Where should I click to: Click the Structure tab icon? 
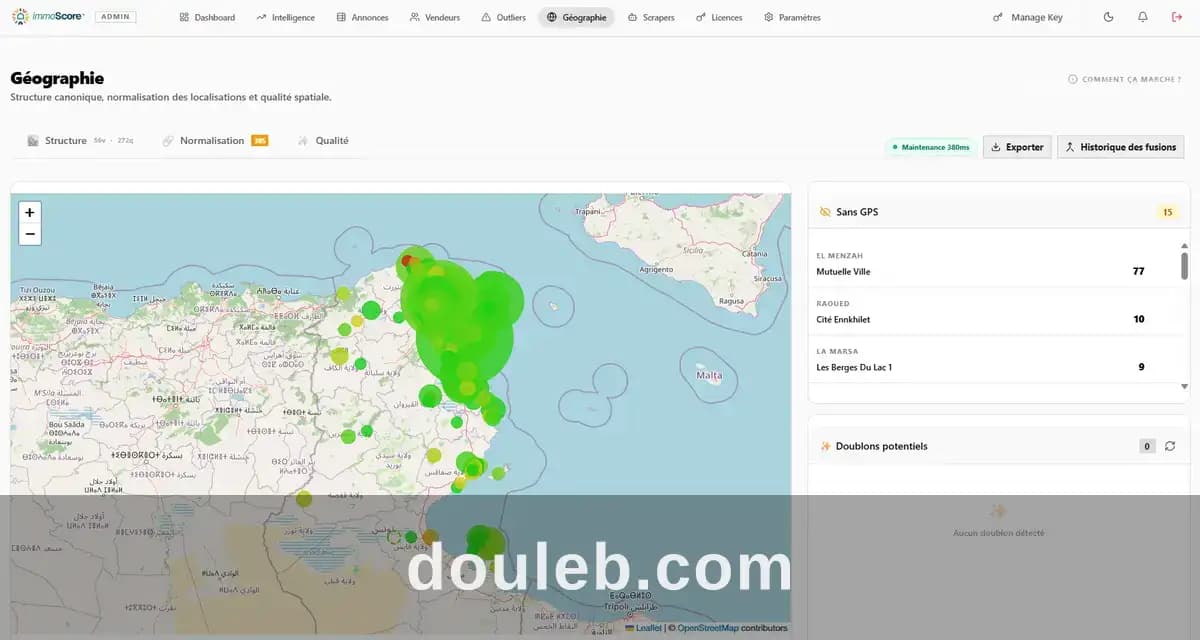[33, 141]
